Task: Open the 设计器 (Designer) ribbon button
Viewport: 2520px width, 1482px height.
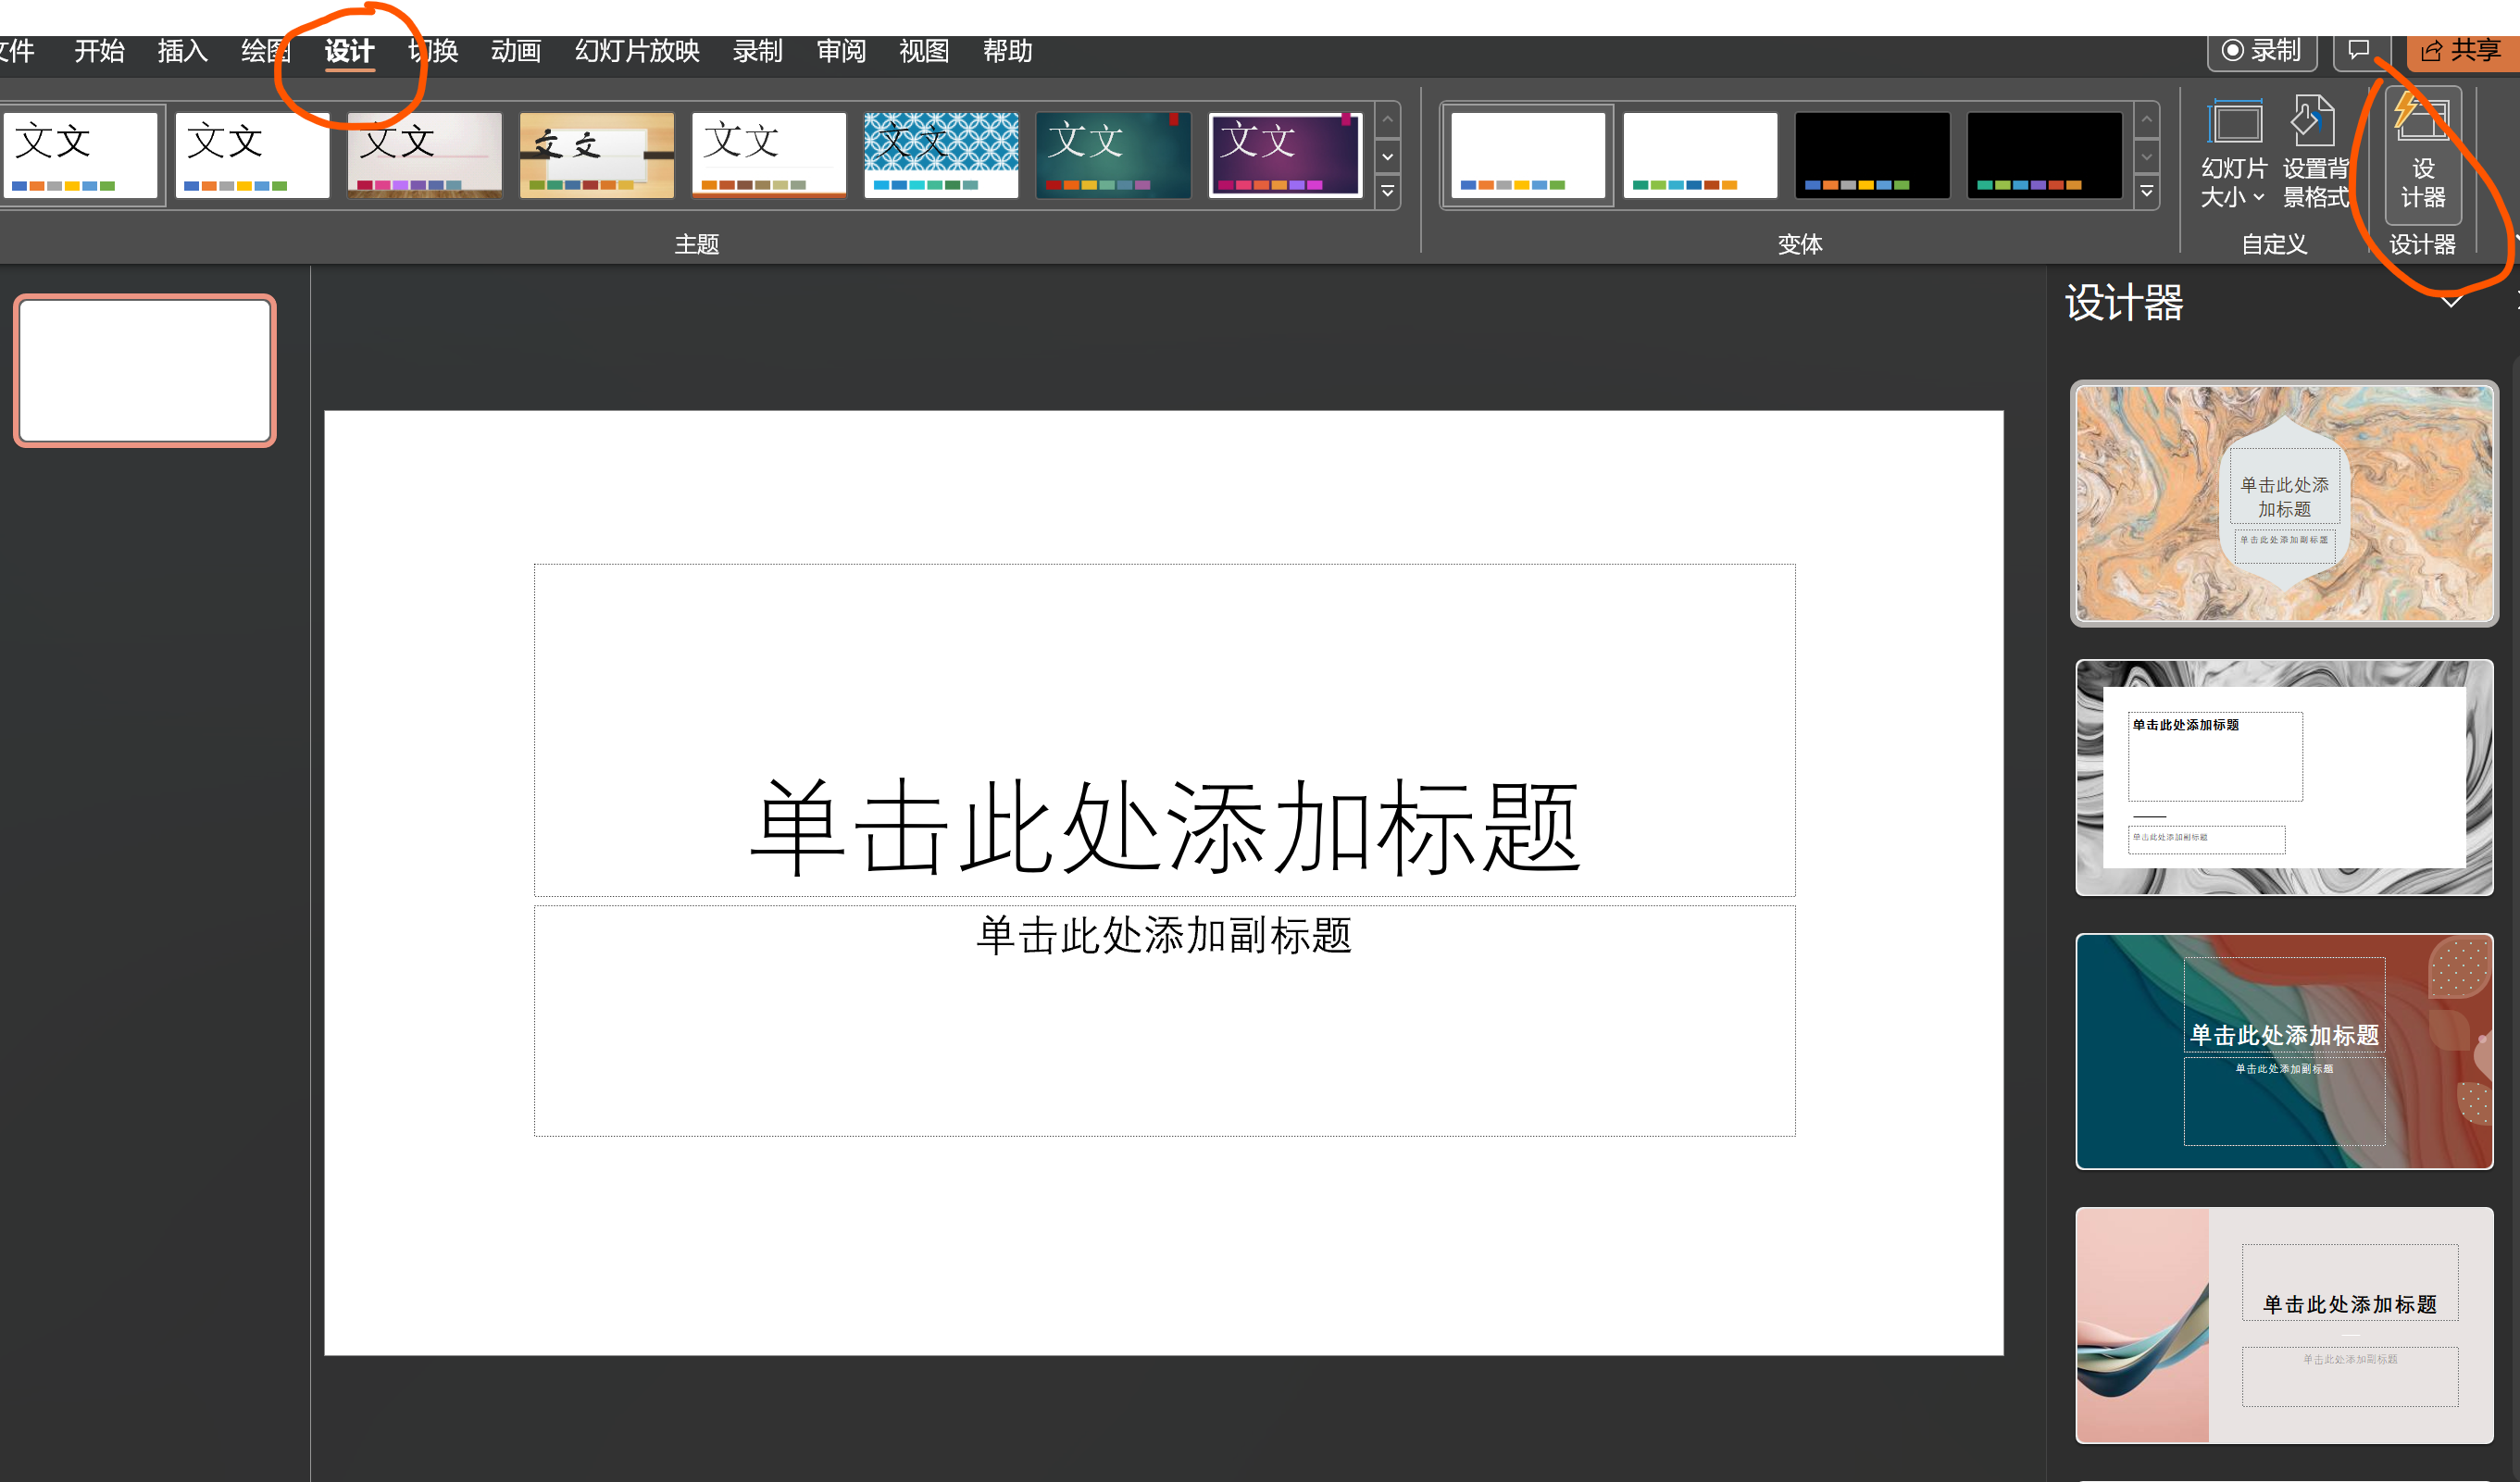Action: click(2422, 153)
